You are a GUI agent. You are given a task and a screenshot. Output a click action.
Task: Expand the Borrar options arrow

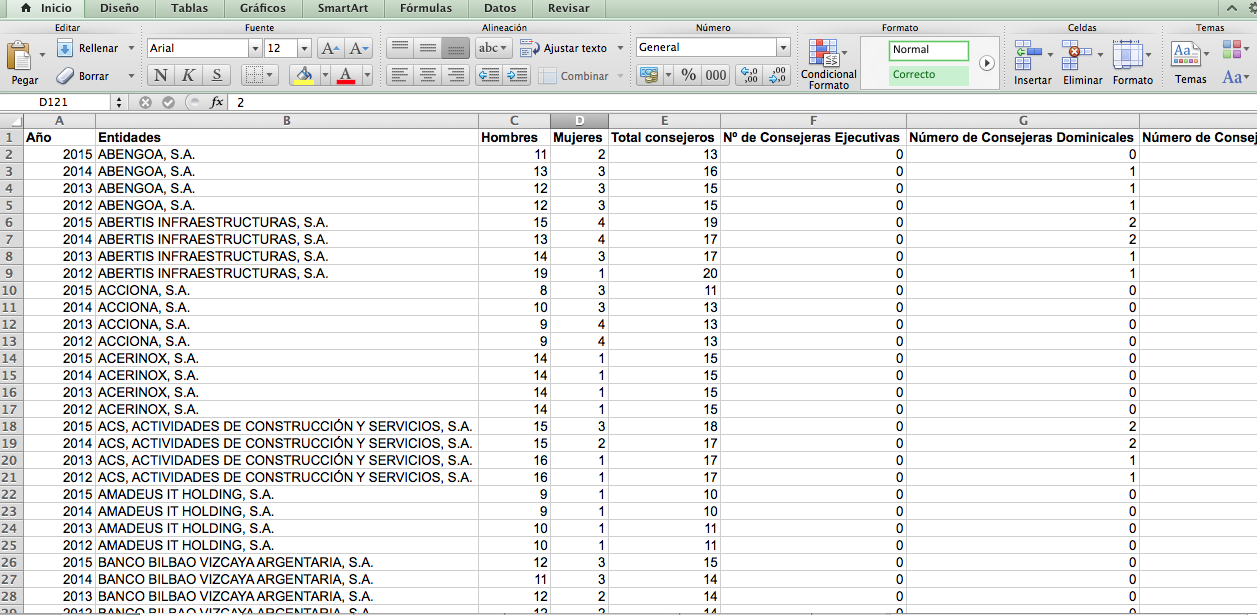[x=130, y=76]
